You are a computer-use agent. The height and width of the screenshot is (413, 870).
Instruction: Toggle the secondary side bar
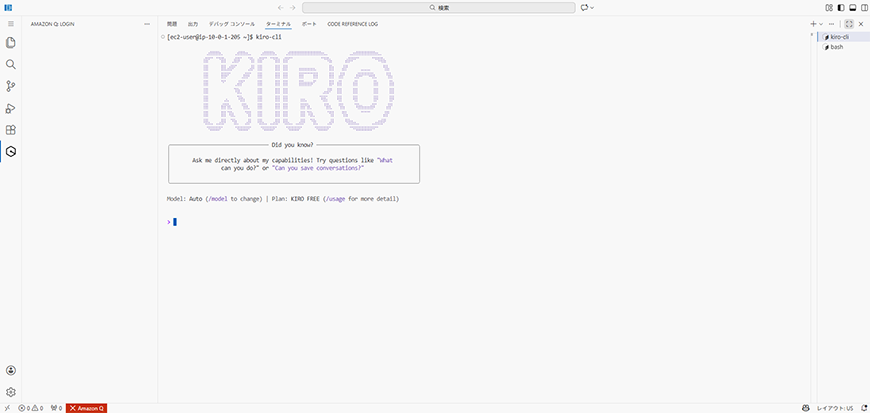click(864, 8)
